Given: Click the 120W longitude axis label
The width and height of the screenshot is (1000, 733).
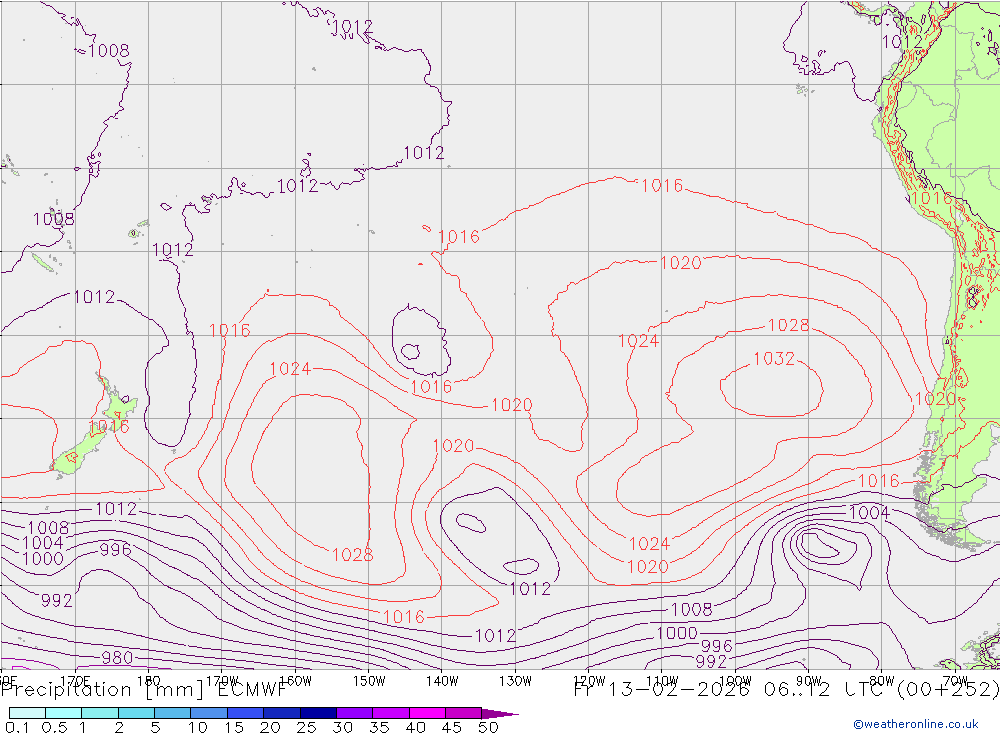Looking at the screenshot, I should [589, 681].
